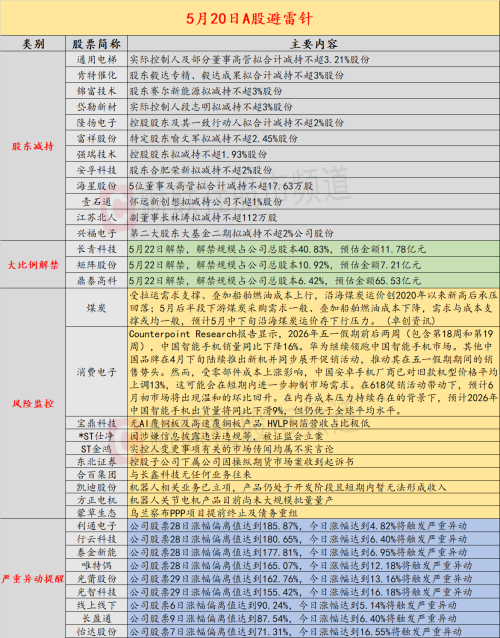
Task: Select the stock name 肯特催化
Action: click(96, 75)
